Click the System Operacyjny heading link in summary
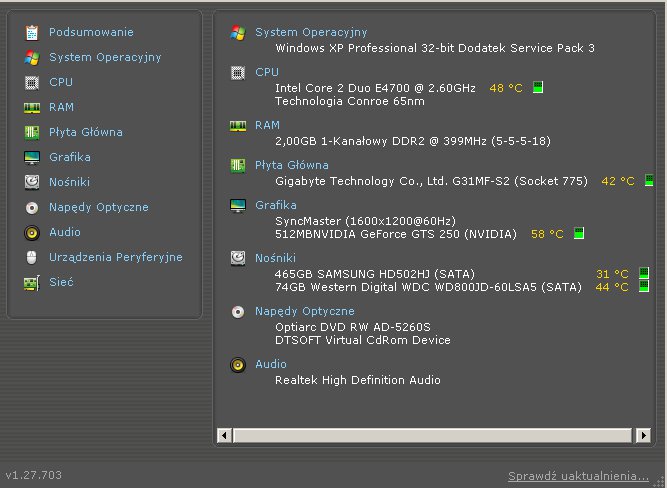This screenshot has height=488, width=667. coord(311,32)
